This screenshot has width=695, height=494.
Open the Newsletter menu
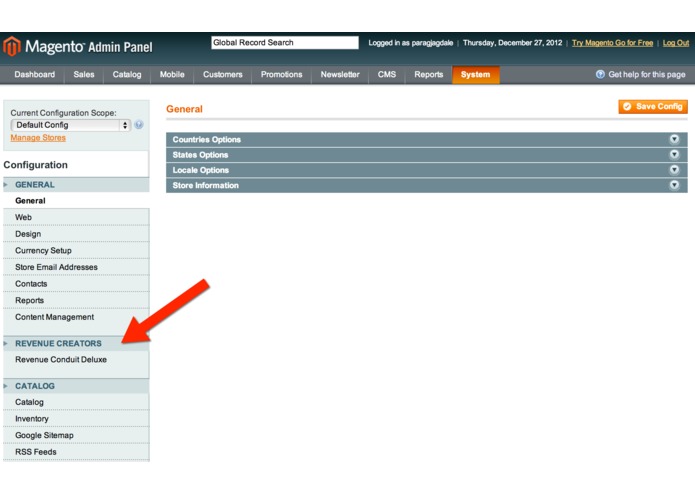click(x=340, y=74)
